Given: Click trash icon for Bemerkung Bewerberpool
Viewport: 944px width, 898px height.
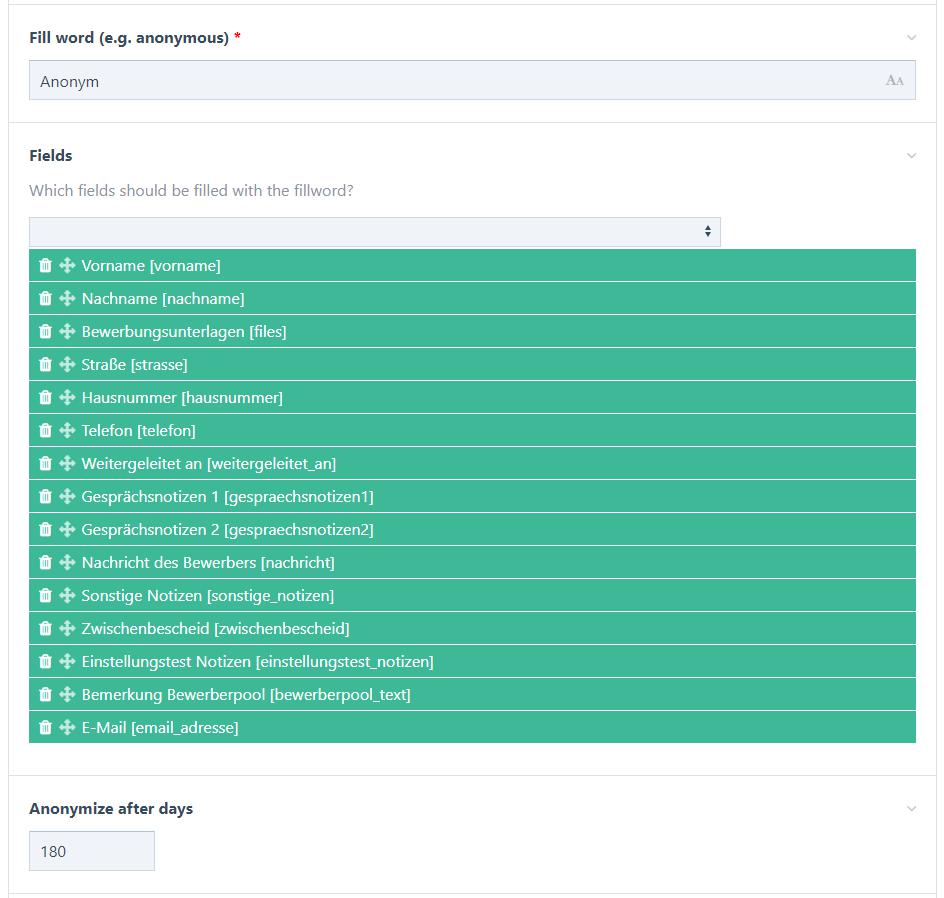Looking at the screenshot, I should coord(45,695).
